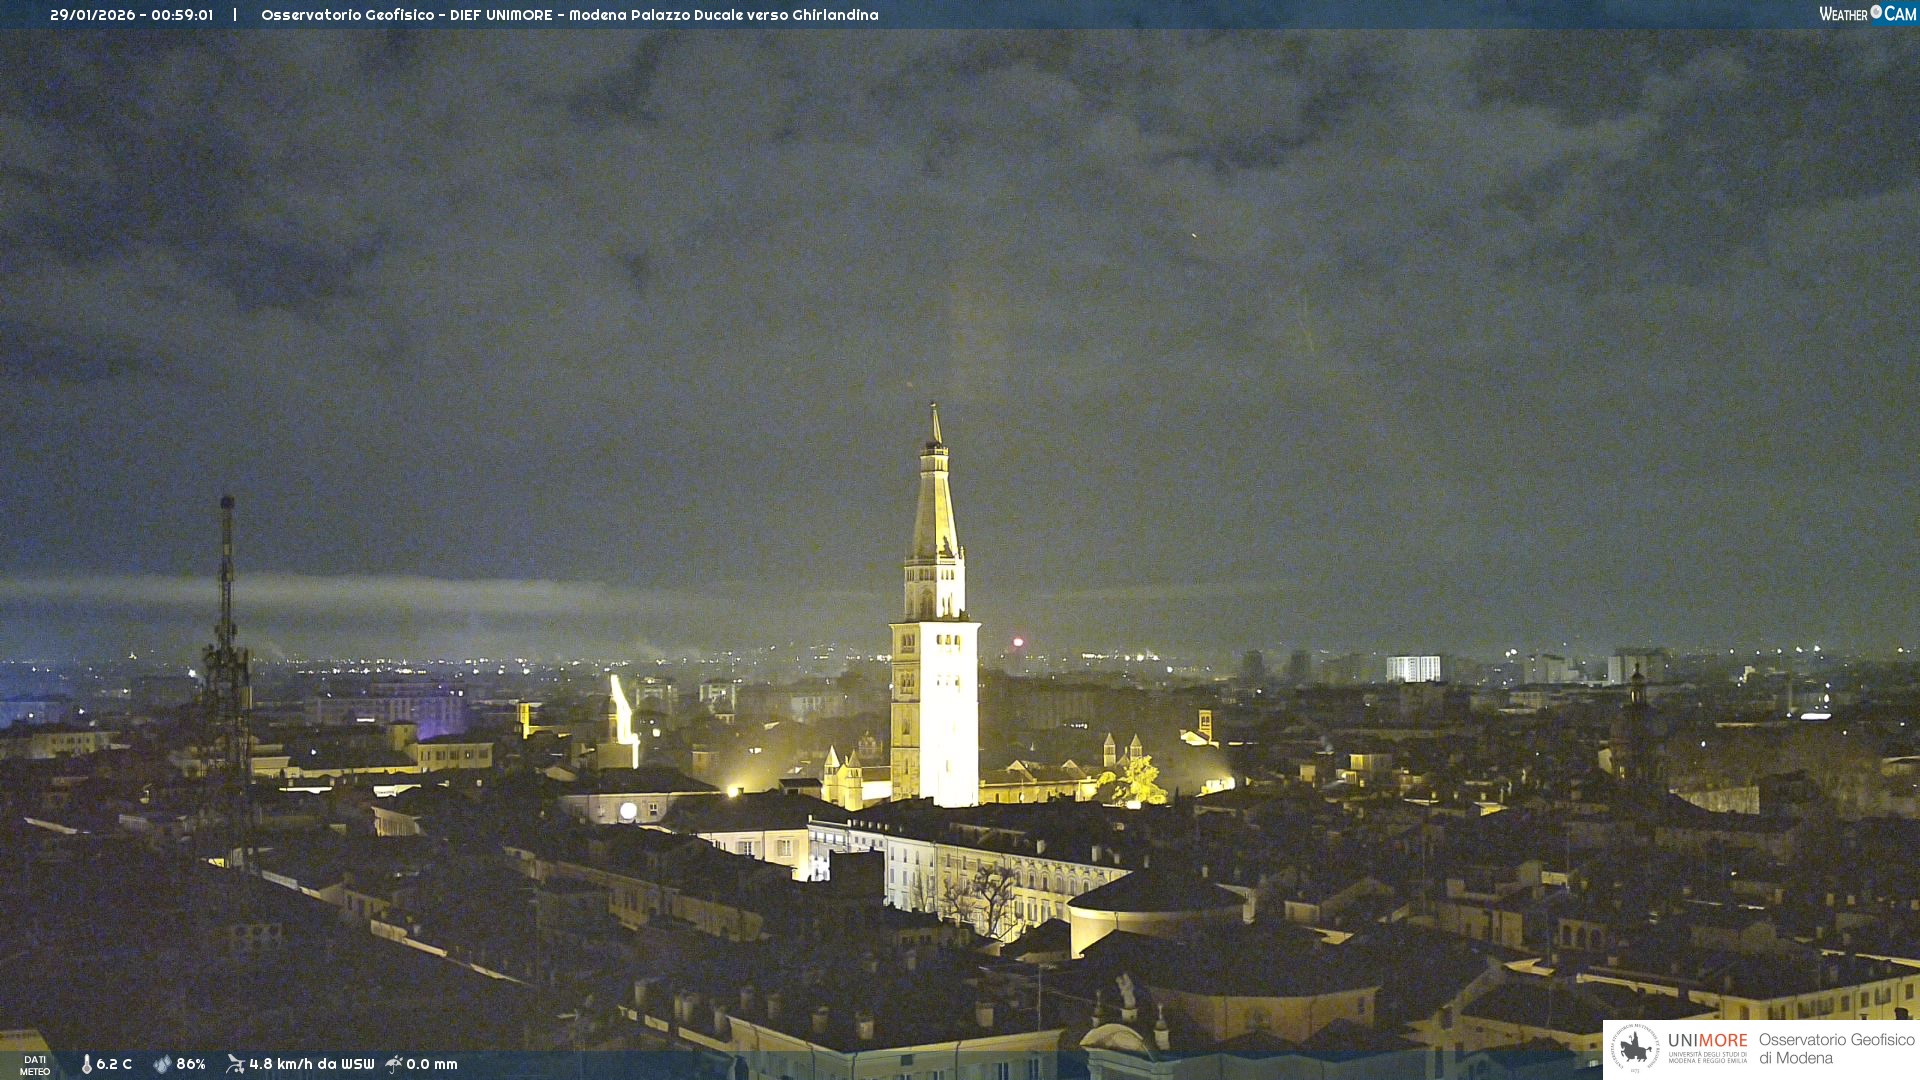Click the 4.8 km/h da WSW wind reading
1920x1080 pixels.
pyautogui.click(x=311, y=1064)
